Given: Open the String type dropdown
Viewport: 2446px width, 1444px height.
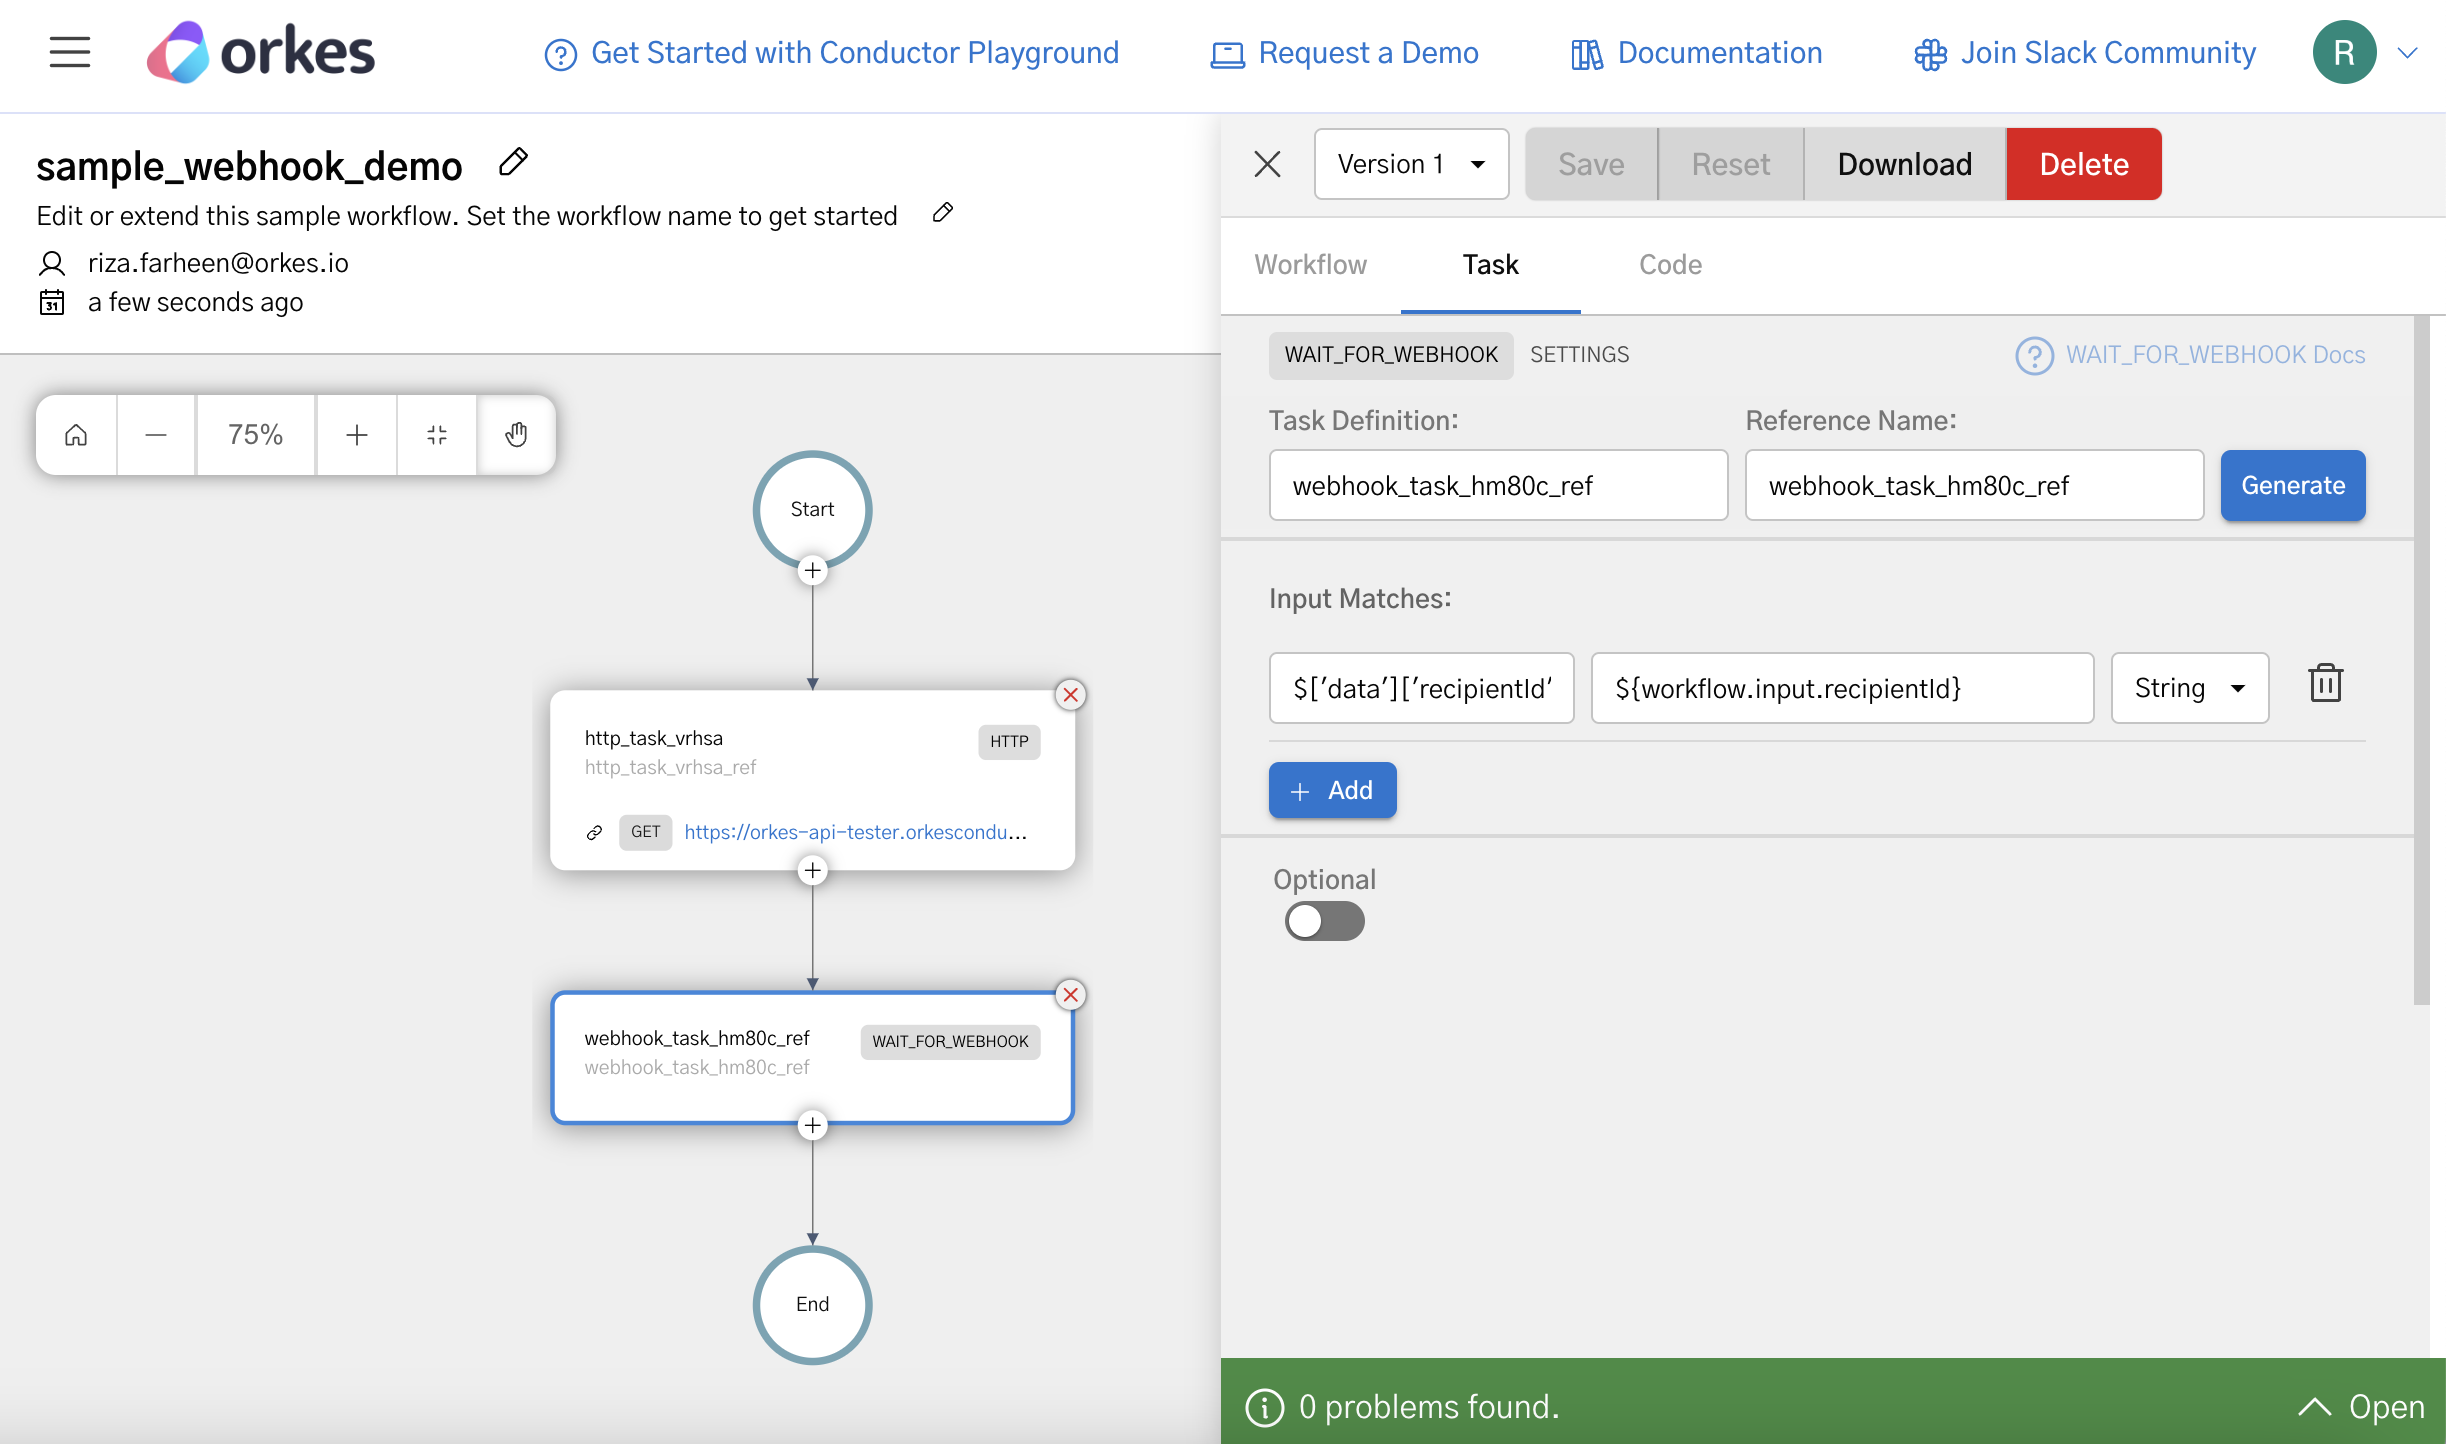Looking at the screenshot, I should click(x=2188, y=688).
